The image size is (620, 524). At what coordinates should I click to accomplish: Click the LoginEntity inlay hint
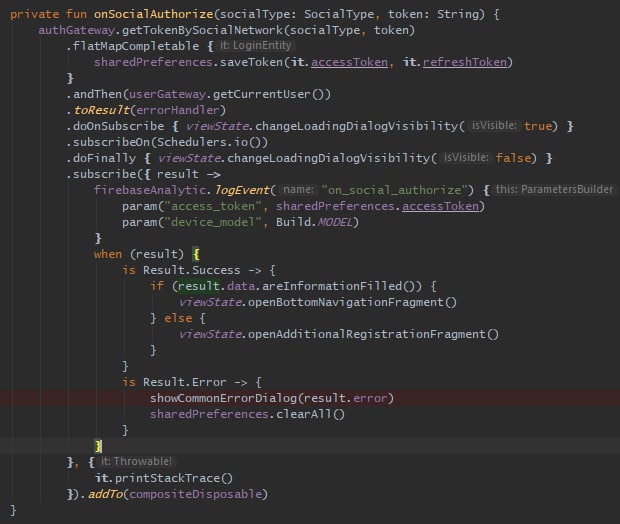tap(256, 46)
